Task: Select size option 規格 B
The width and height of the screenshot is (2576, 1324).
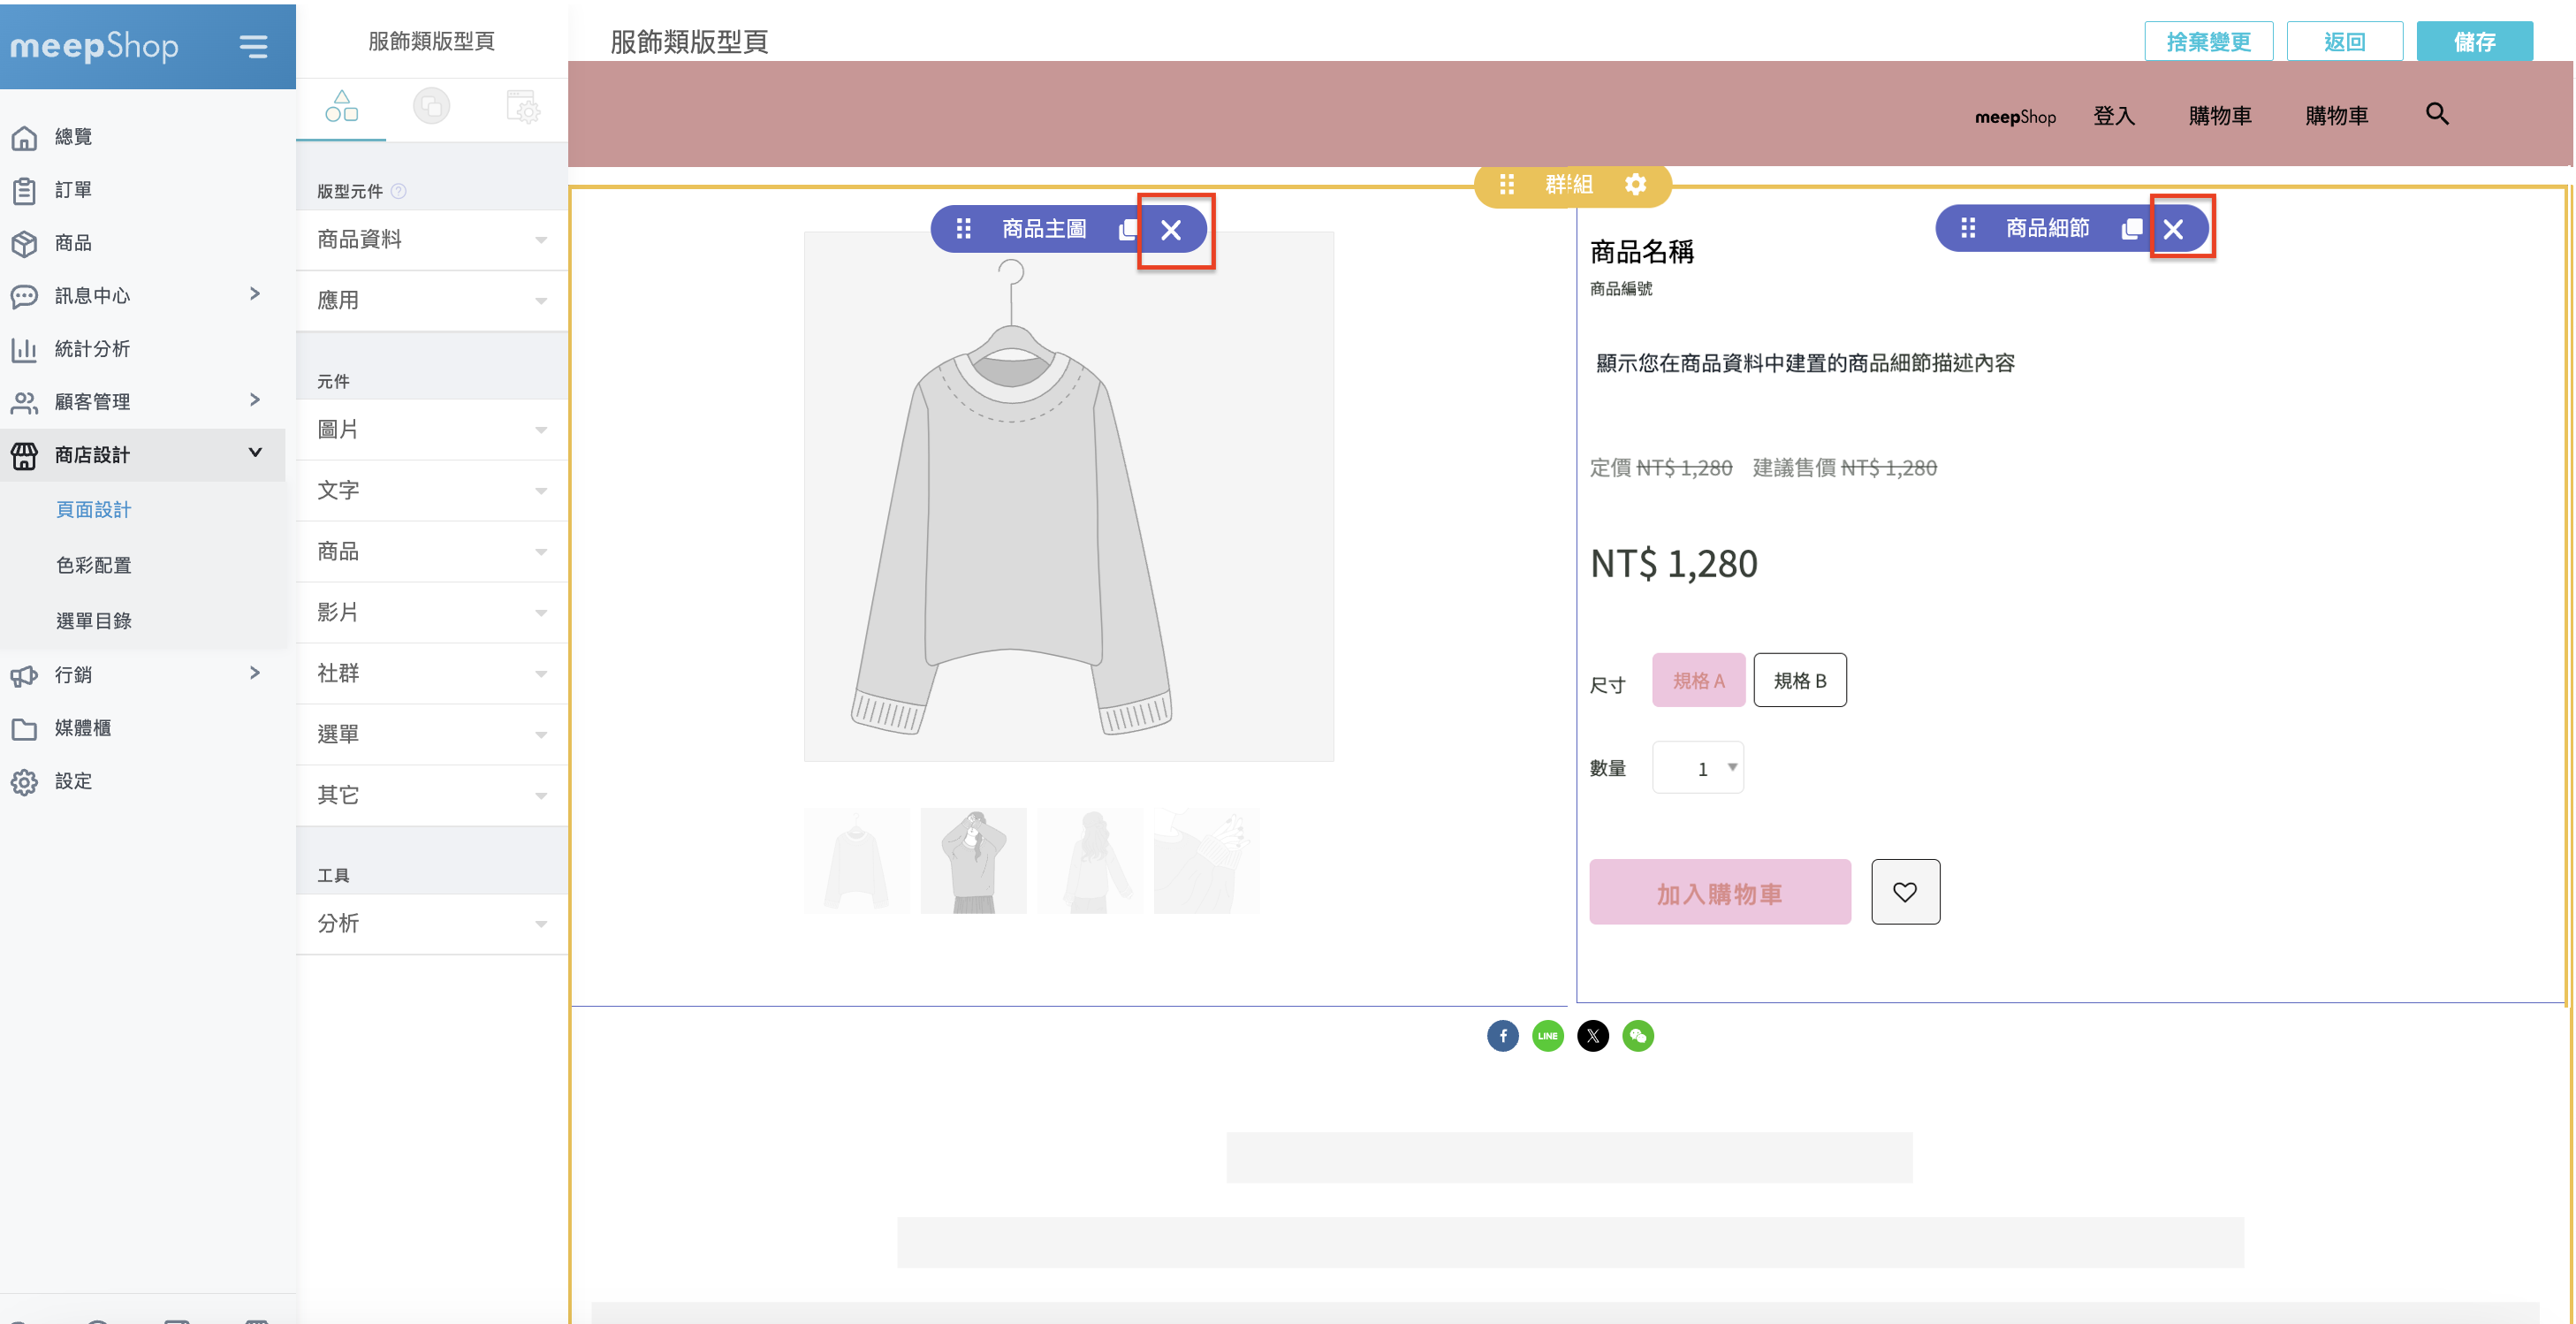Action: [1799, 680]
